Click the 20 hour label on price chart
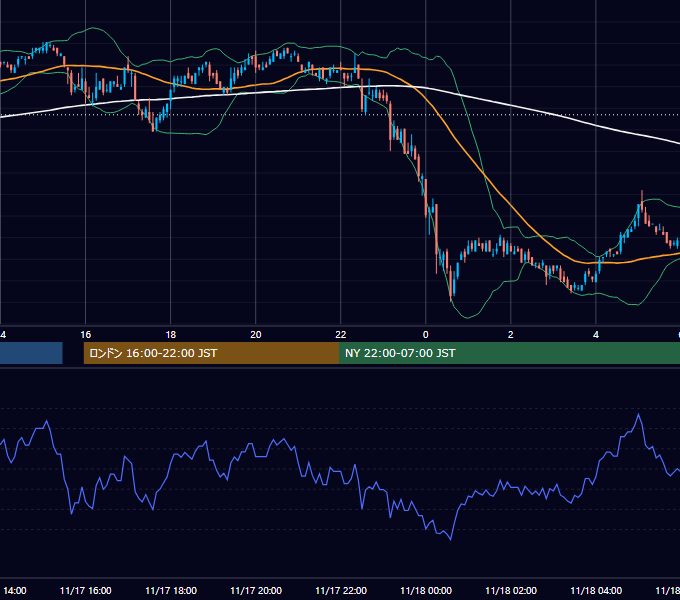This screenshot has height=600, width=680. 255,335
